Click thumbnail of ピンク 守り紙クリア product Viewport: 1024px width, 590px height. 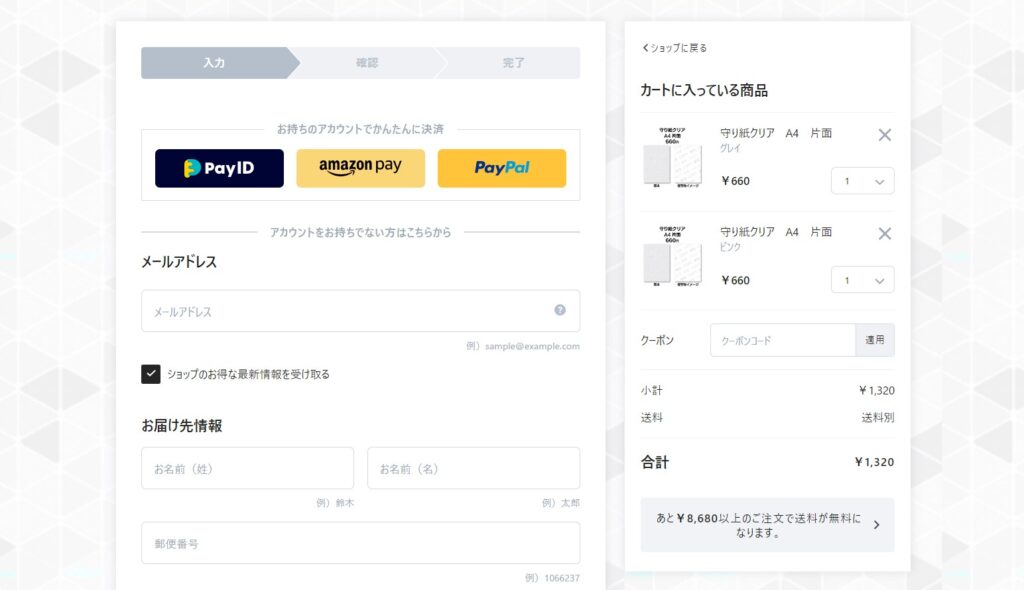coord(673,256)
